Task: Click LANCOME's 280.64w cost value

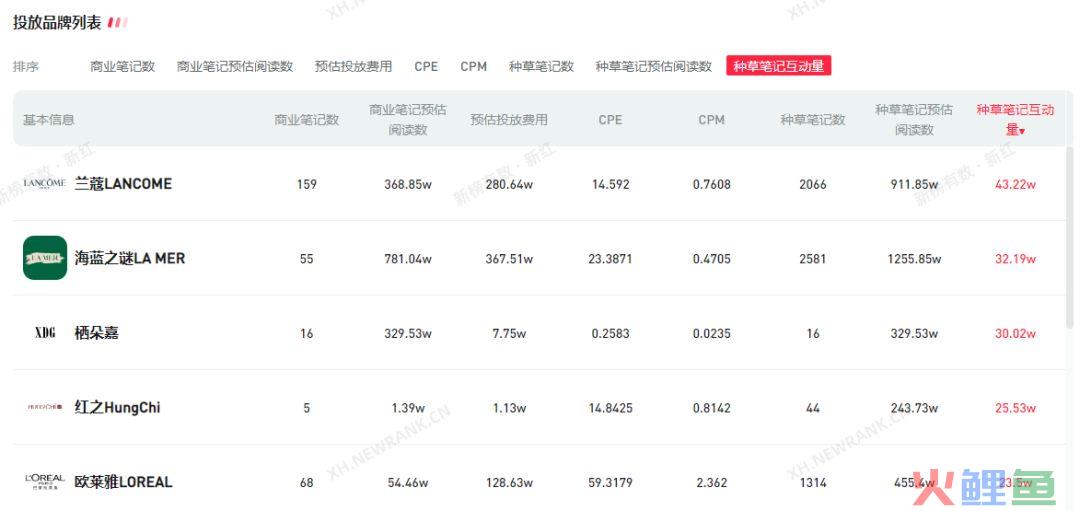Action: point(509,185)
